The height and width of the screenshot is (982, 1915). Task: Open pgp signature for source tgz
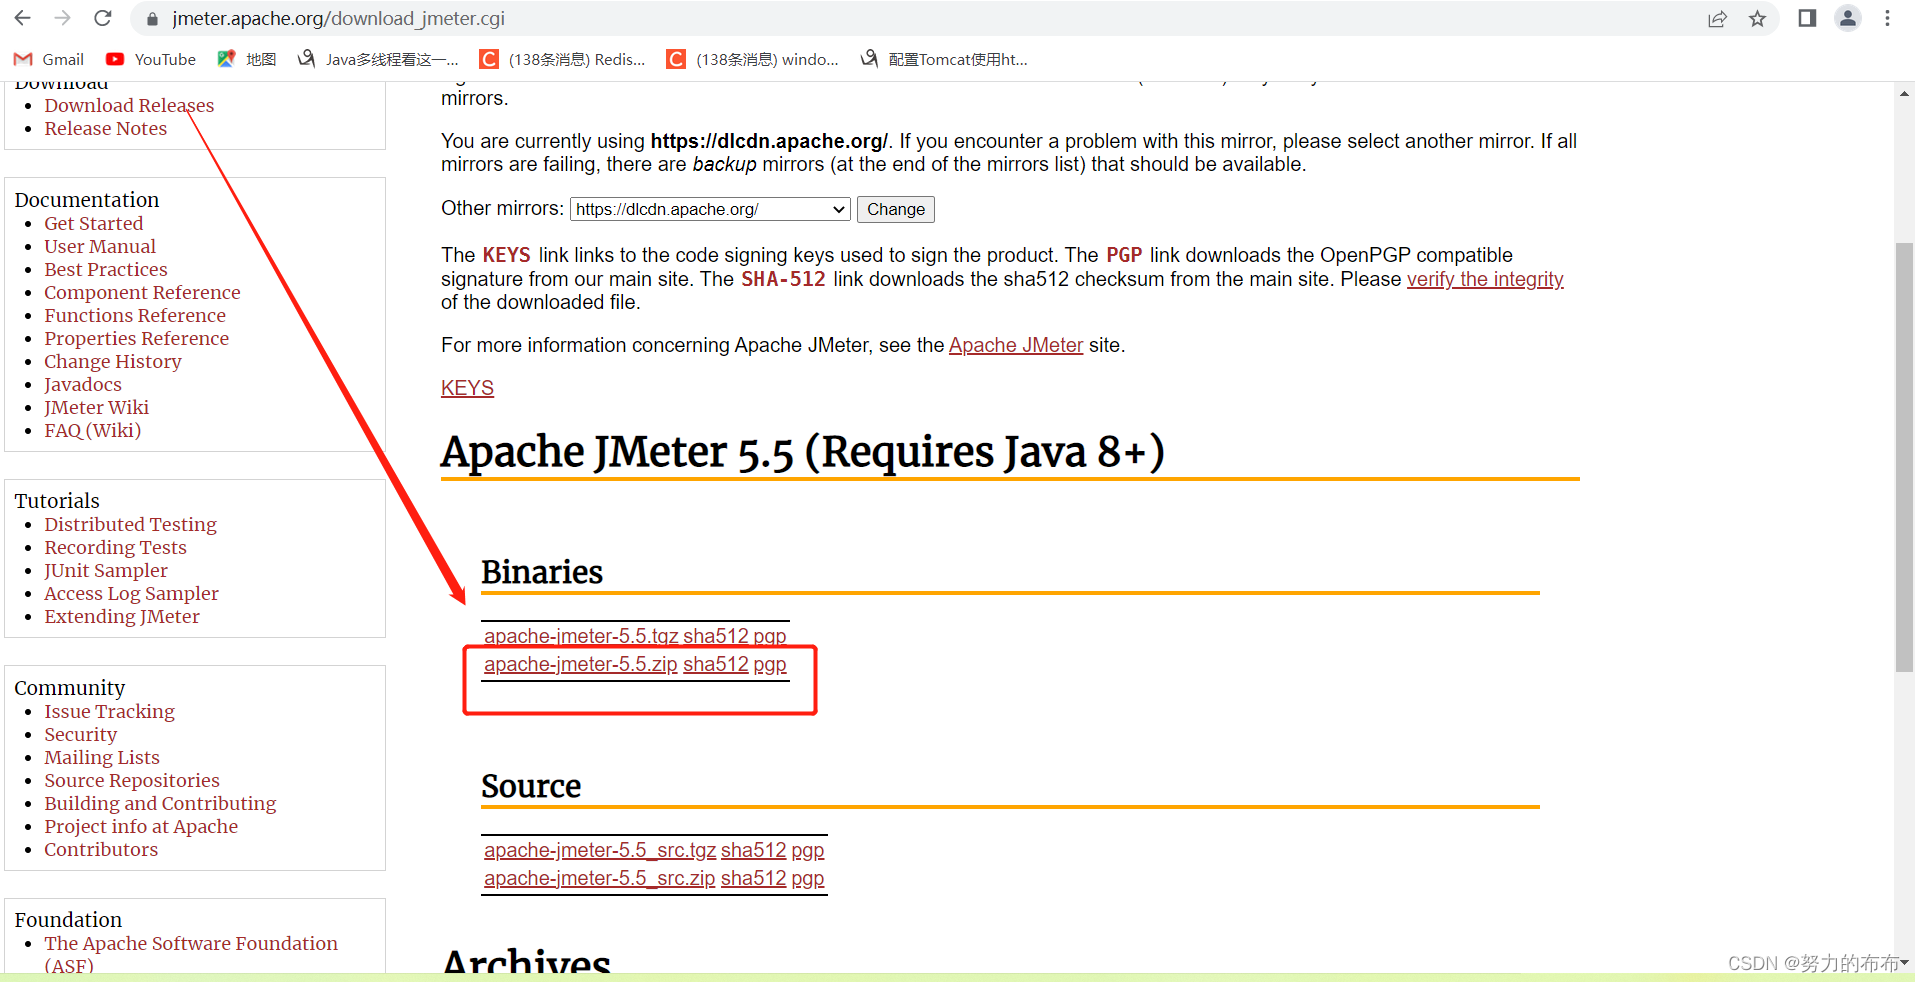[x=808, y=850]
